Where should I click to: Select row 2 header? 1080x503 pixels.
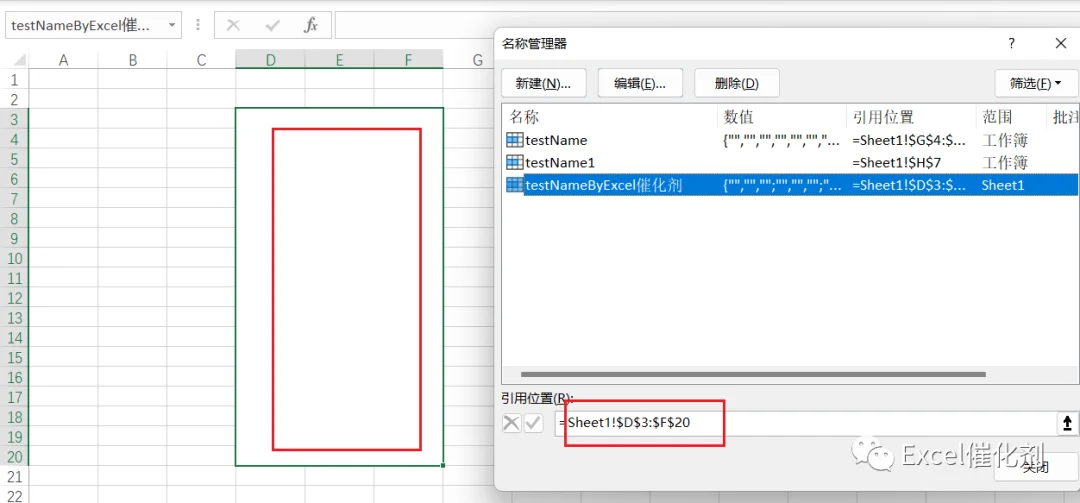(x=14, y=99)
